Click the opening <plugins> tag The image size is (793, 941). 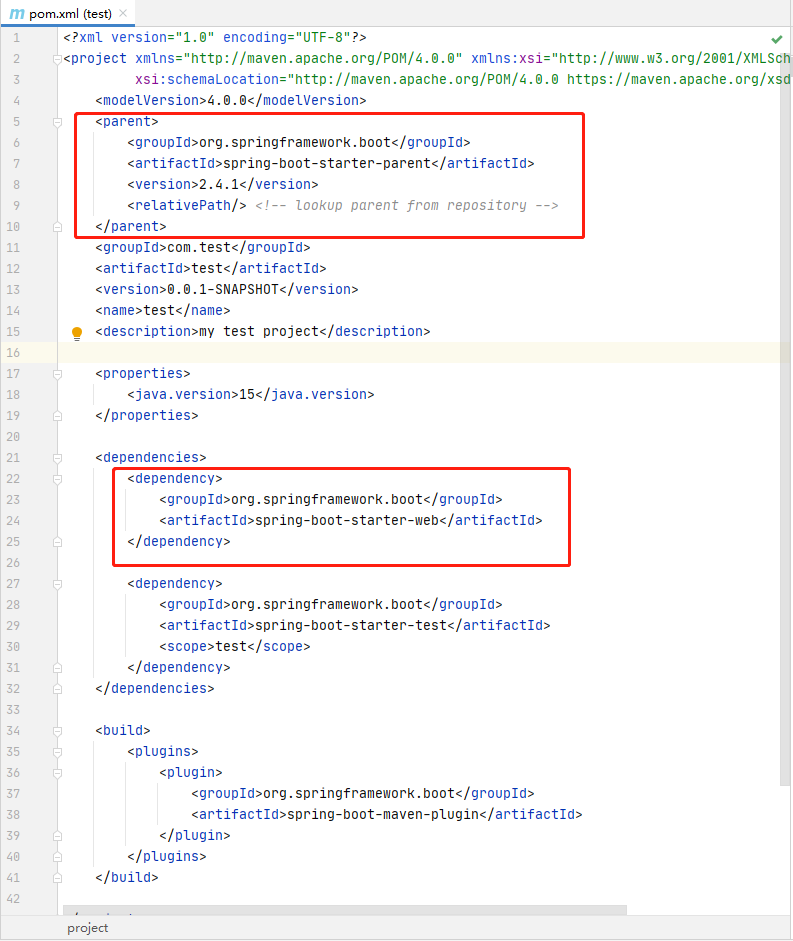click(163, 751)
